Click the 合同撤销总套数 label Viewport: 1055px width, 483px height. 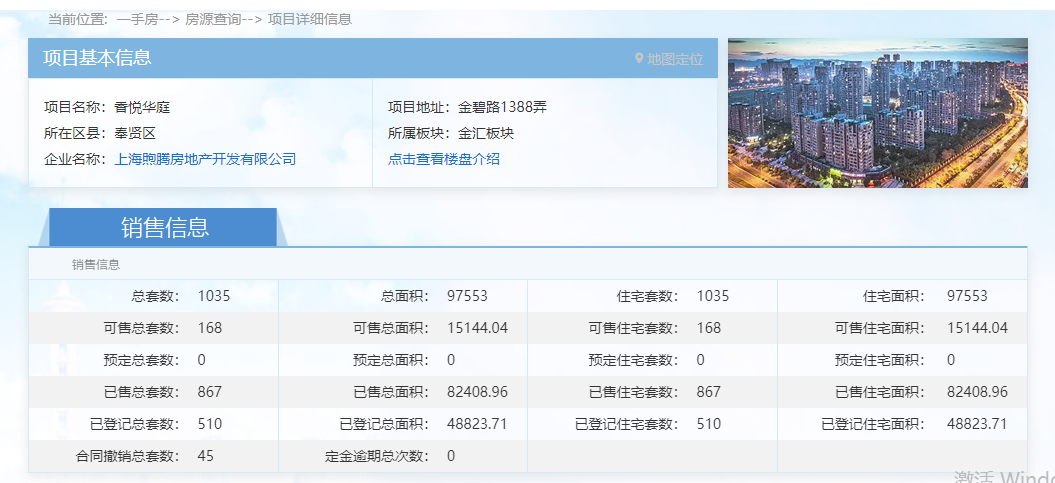click(x=128, y=456)
